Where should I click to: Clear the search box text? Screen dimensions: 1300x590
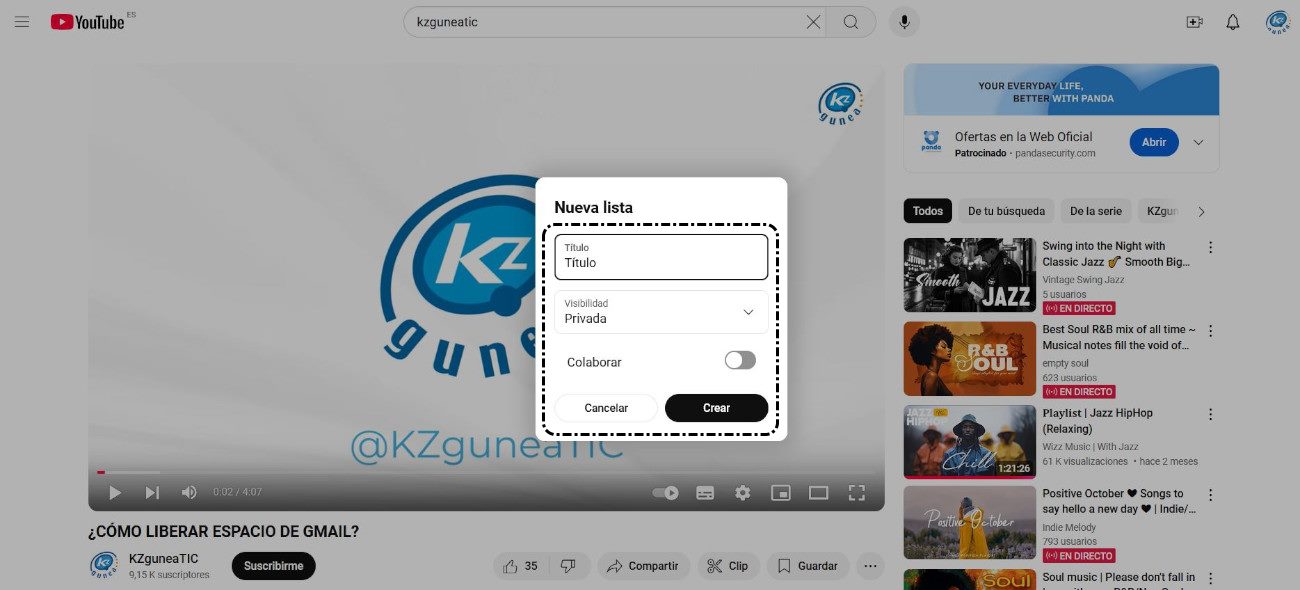coord(813,22)
